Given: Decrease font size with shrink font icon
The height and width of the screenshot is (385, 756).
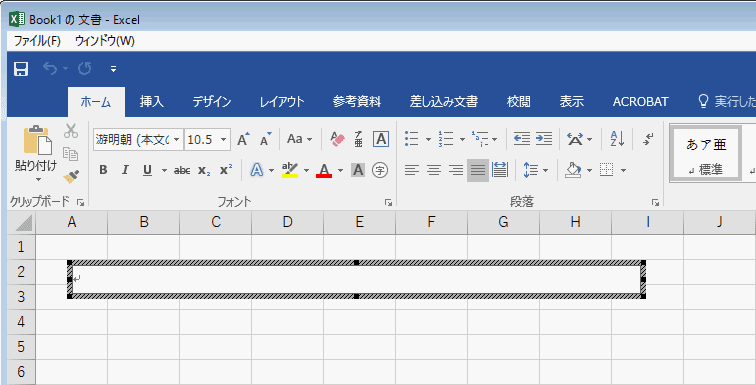Looking at the screenshot, I should point(266,139).
